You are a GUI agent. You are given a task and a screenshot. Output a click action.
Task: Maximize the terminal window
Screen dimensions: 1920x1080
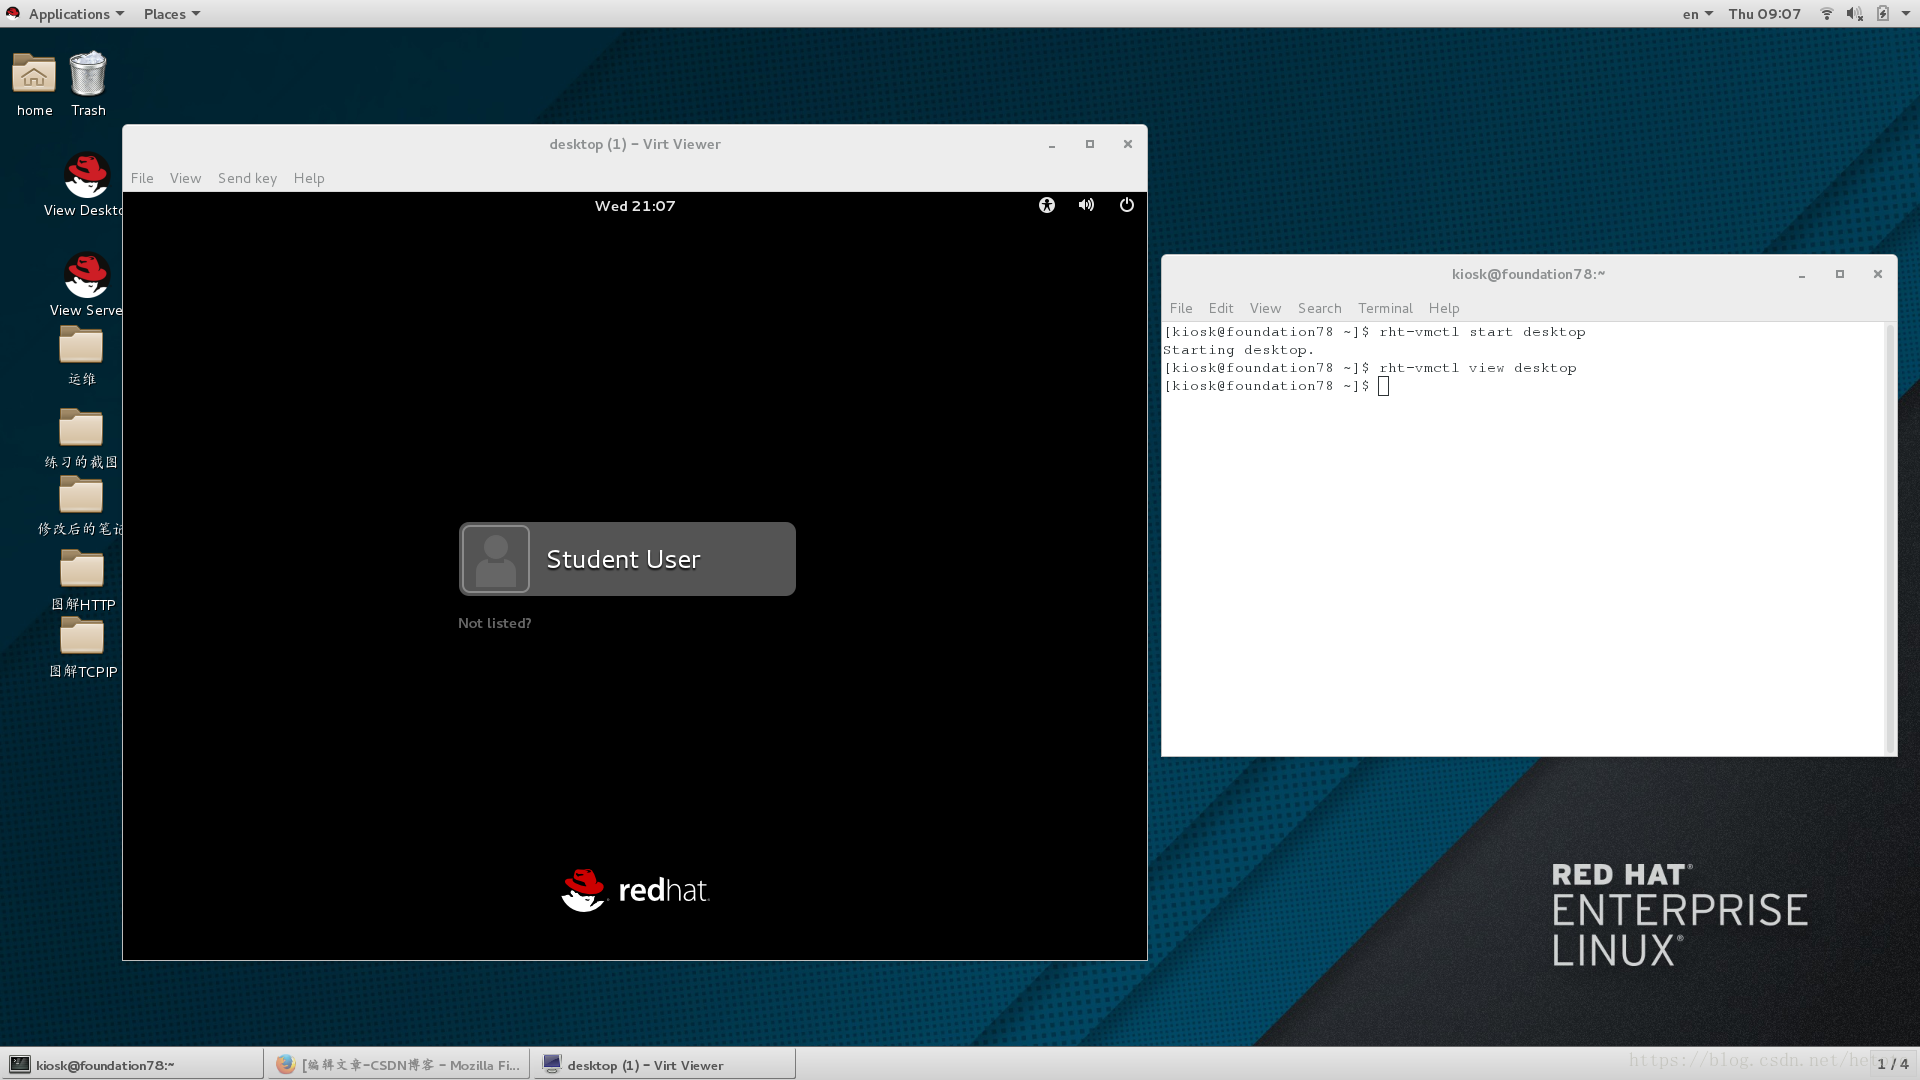(1840, 274)
